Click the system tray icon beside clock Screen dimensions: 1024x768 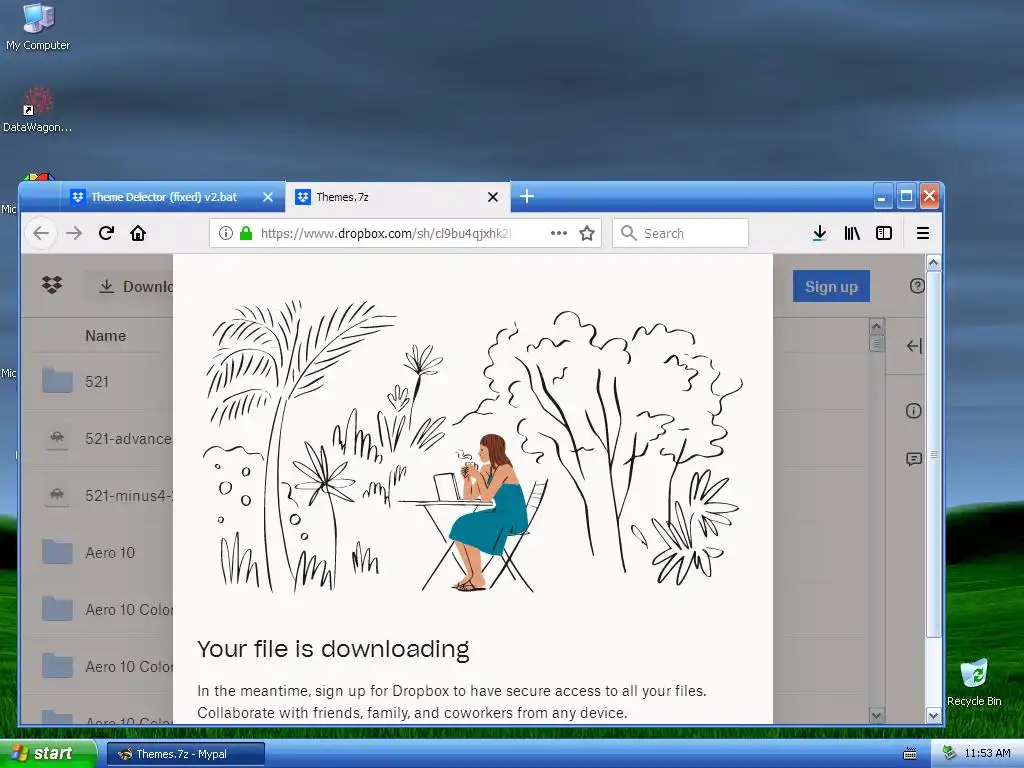coord(950,753)
